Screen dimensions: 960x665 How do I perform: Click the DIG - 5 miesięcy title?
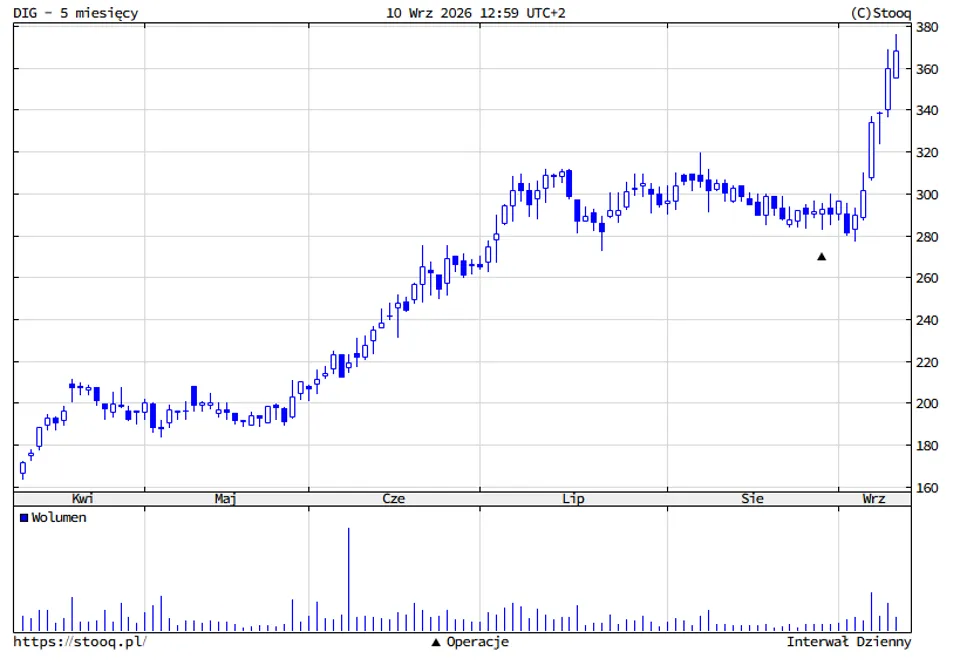coord(76,13)
